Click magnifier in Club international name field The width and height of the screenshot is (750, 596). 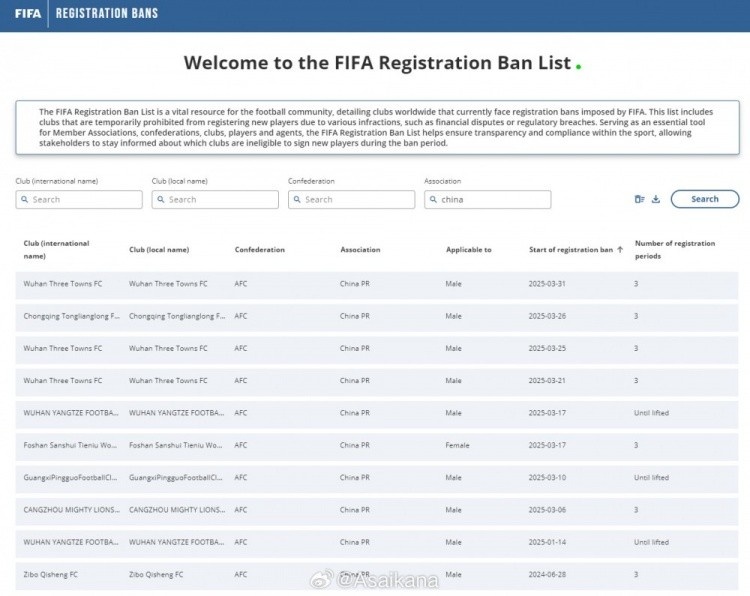pyautogui.click(x=24, y=200)
